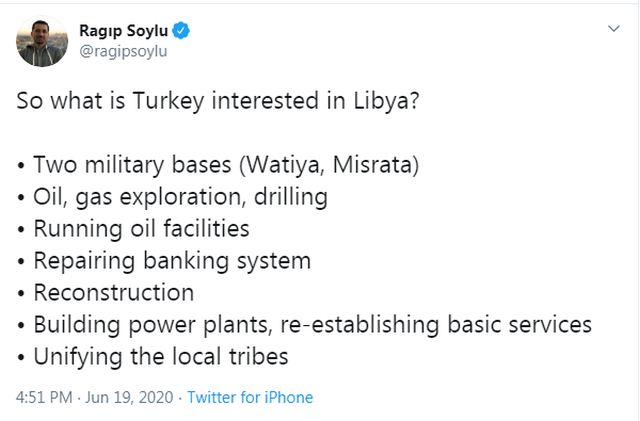Click the "Building power plants" bullet line

pyautogui.click(x=305, y=325)
